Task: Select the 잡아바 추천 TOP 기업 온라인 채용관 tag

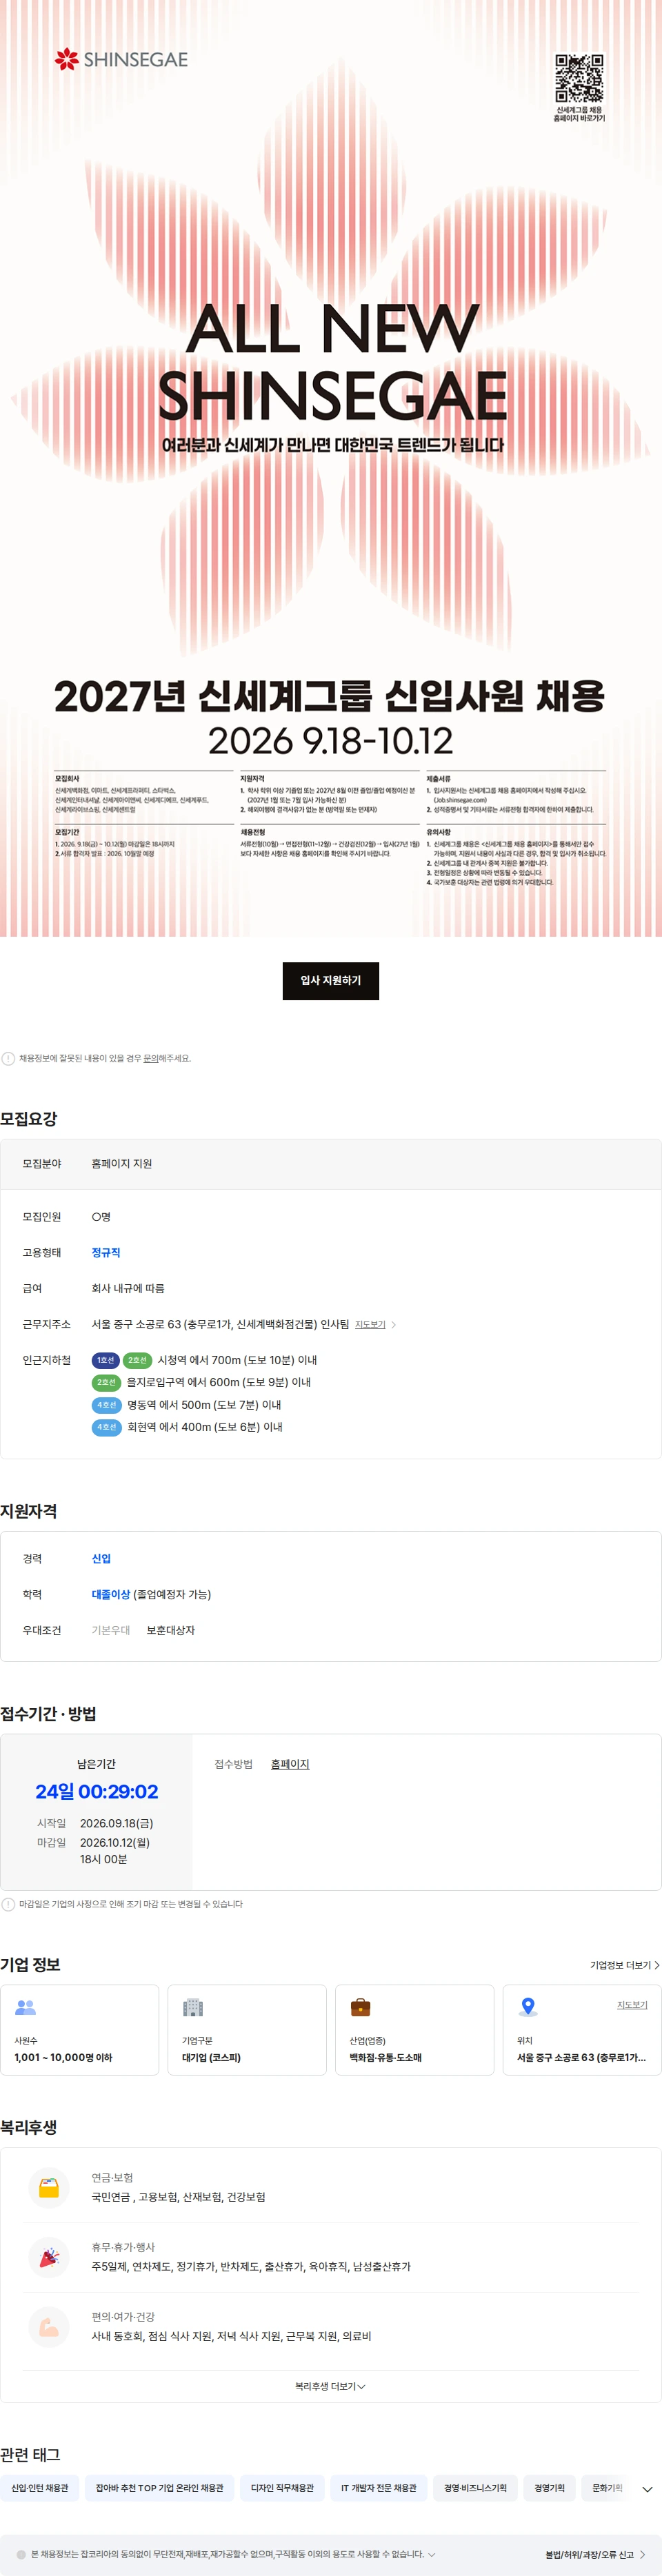Action: click(x=160, y=2488)
